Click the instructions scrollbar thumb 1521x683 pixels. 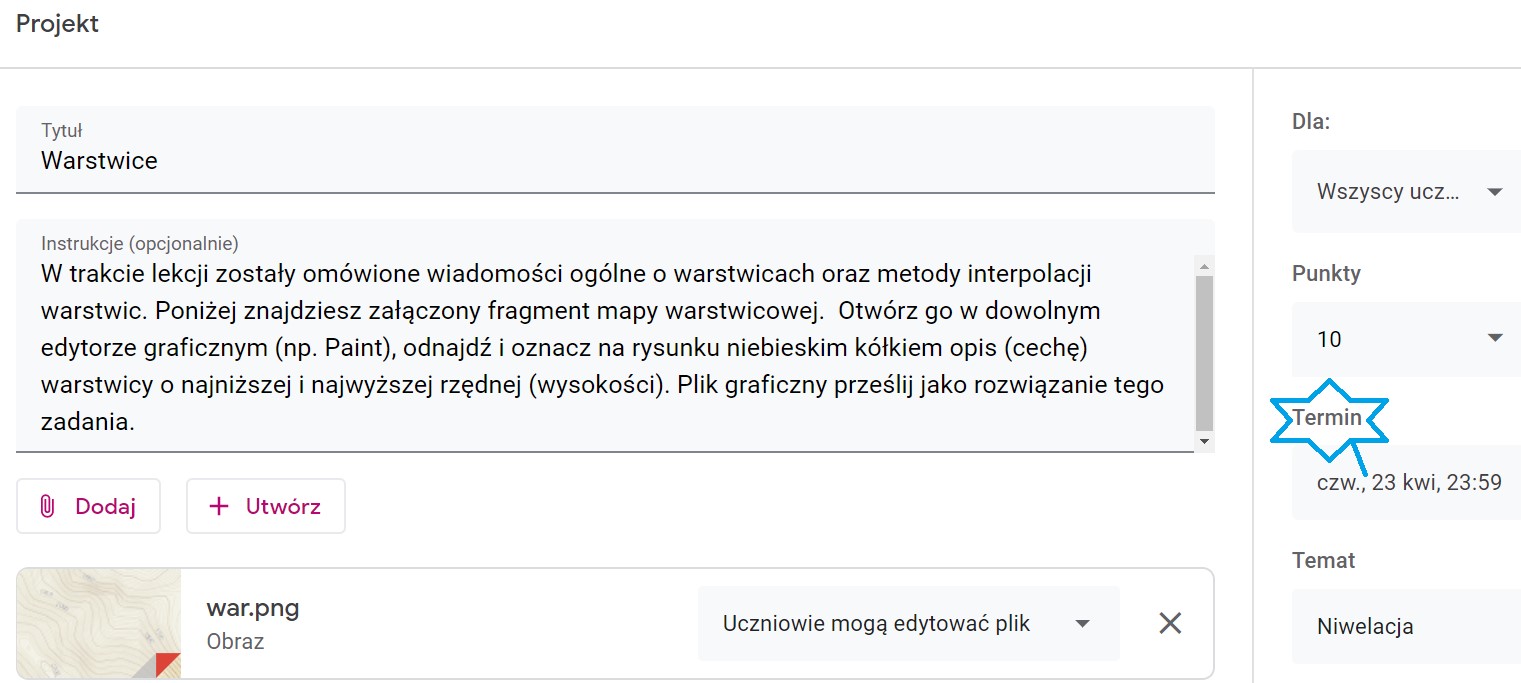tap(1204, 352)
